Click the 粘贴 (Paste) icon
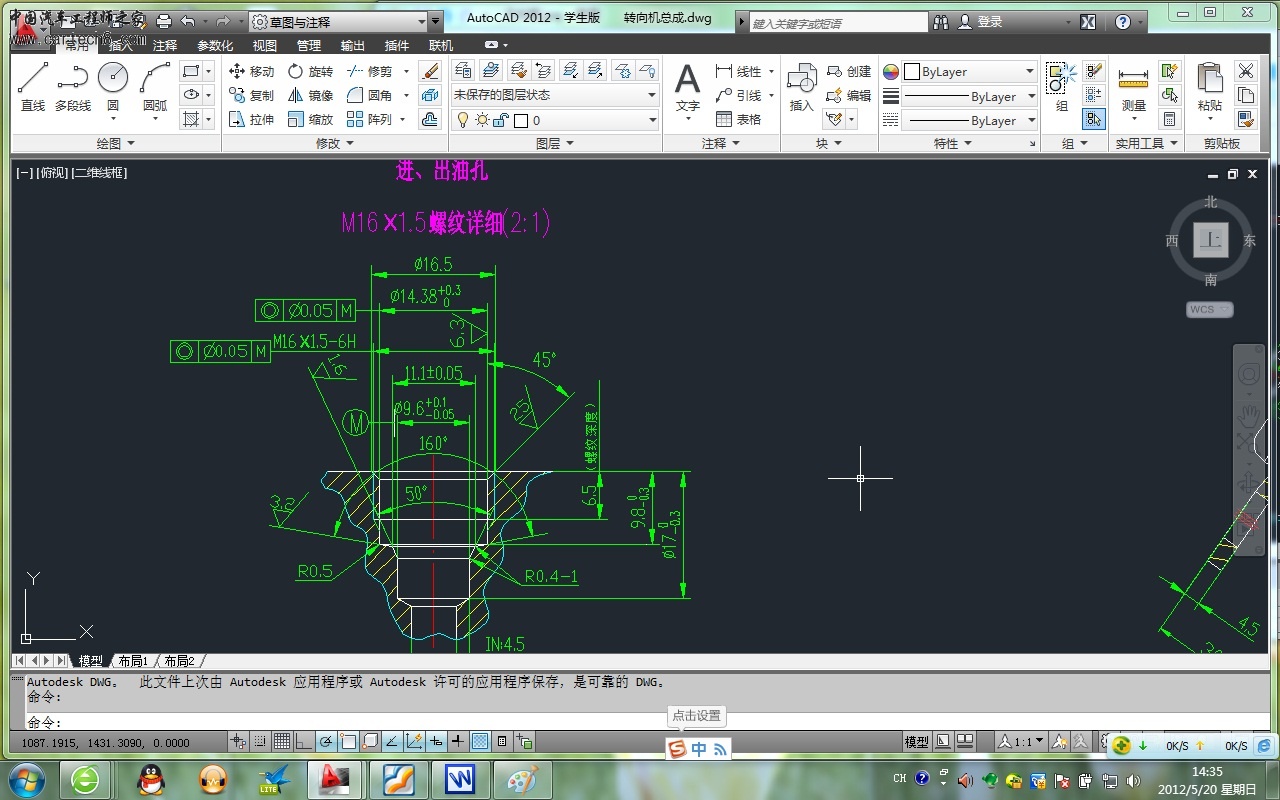Screen dimensions: 1280x800 tap(1209, 88)
